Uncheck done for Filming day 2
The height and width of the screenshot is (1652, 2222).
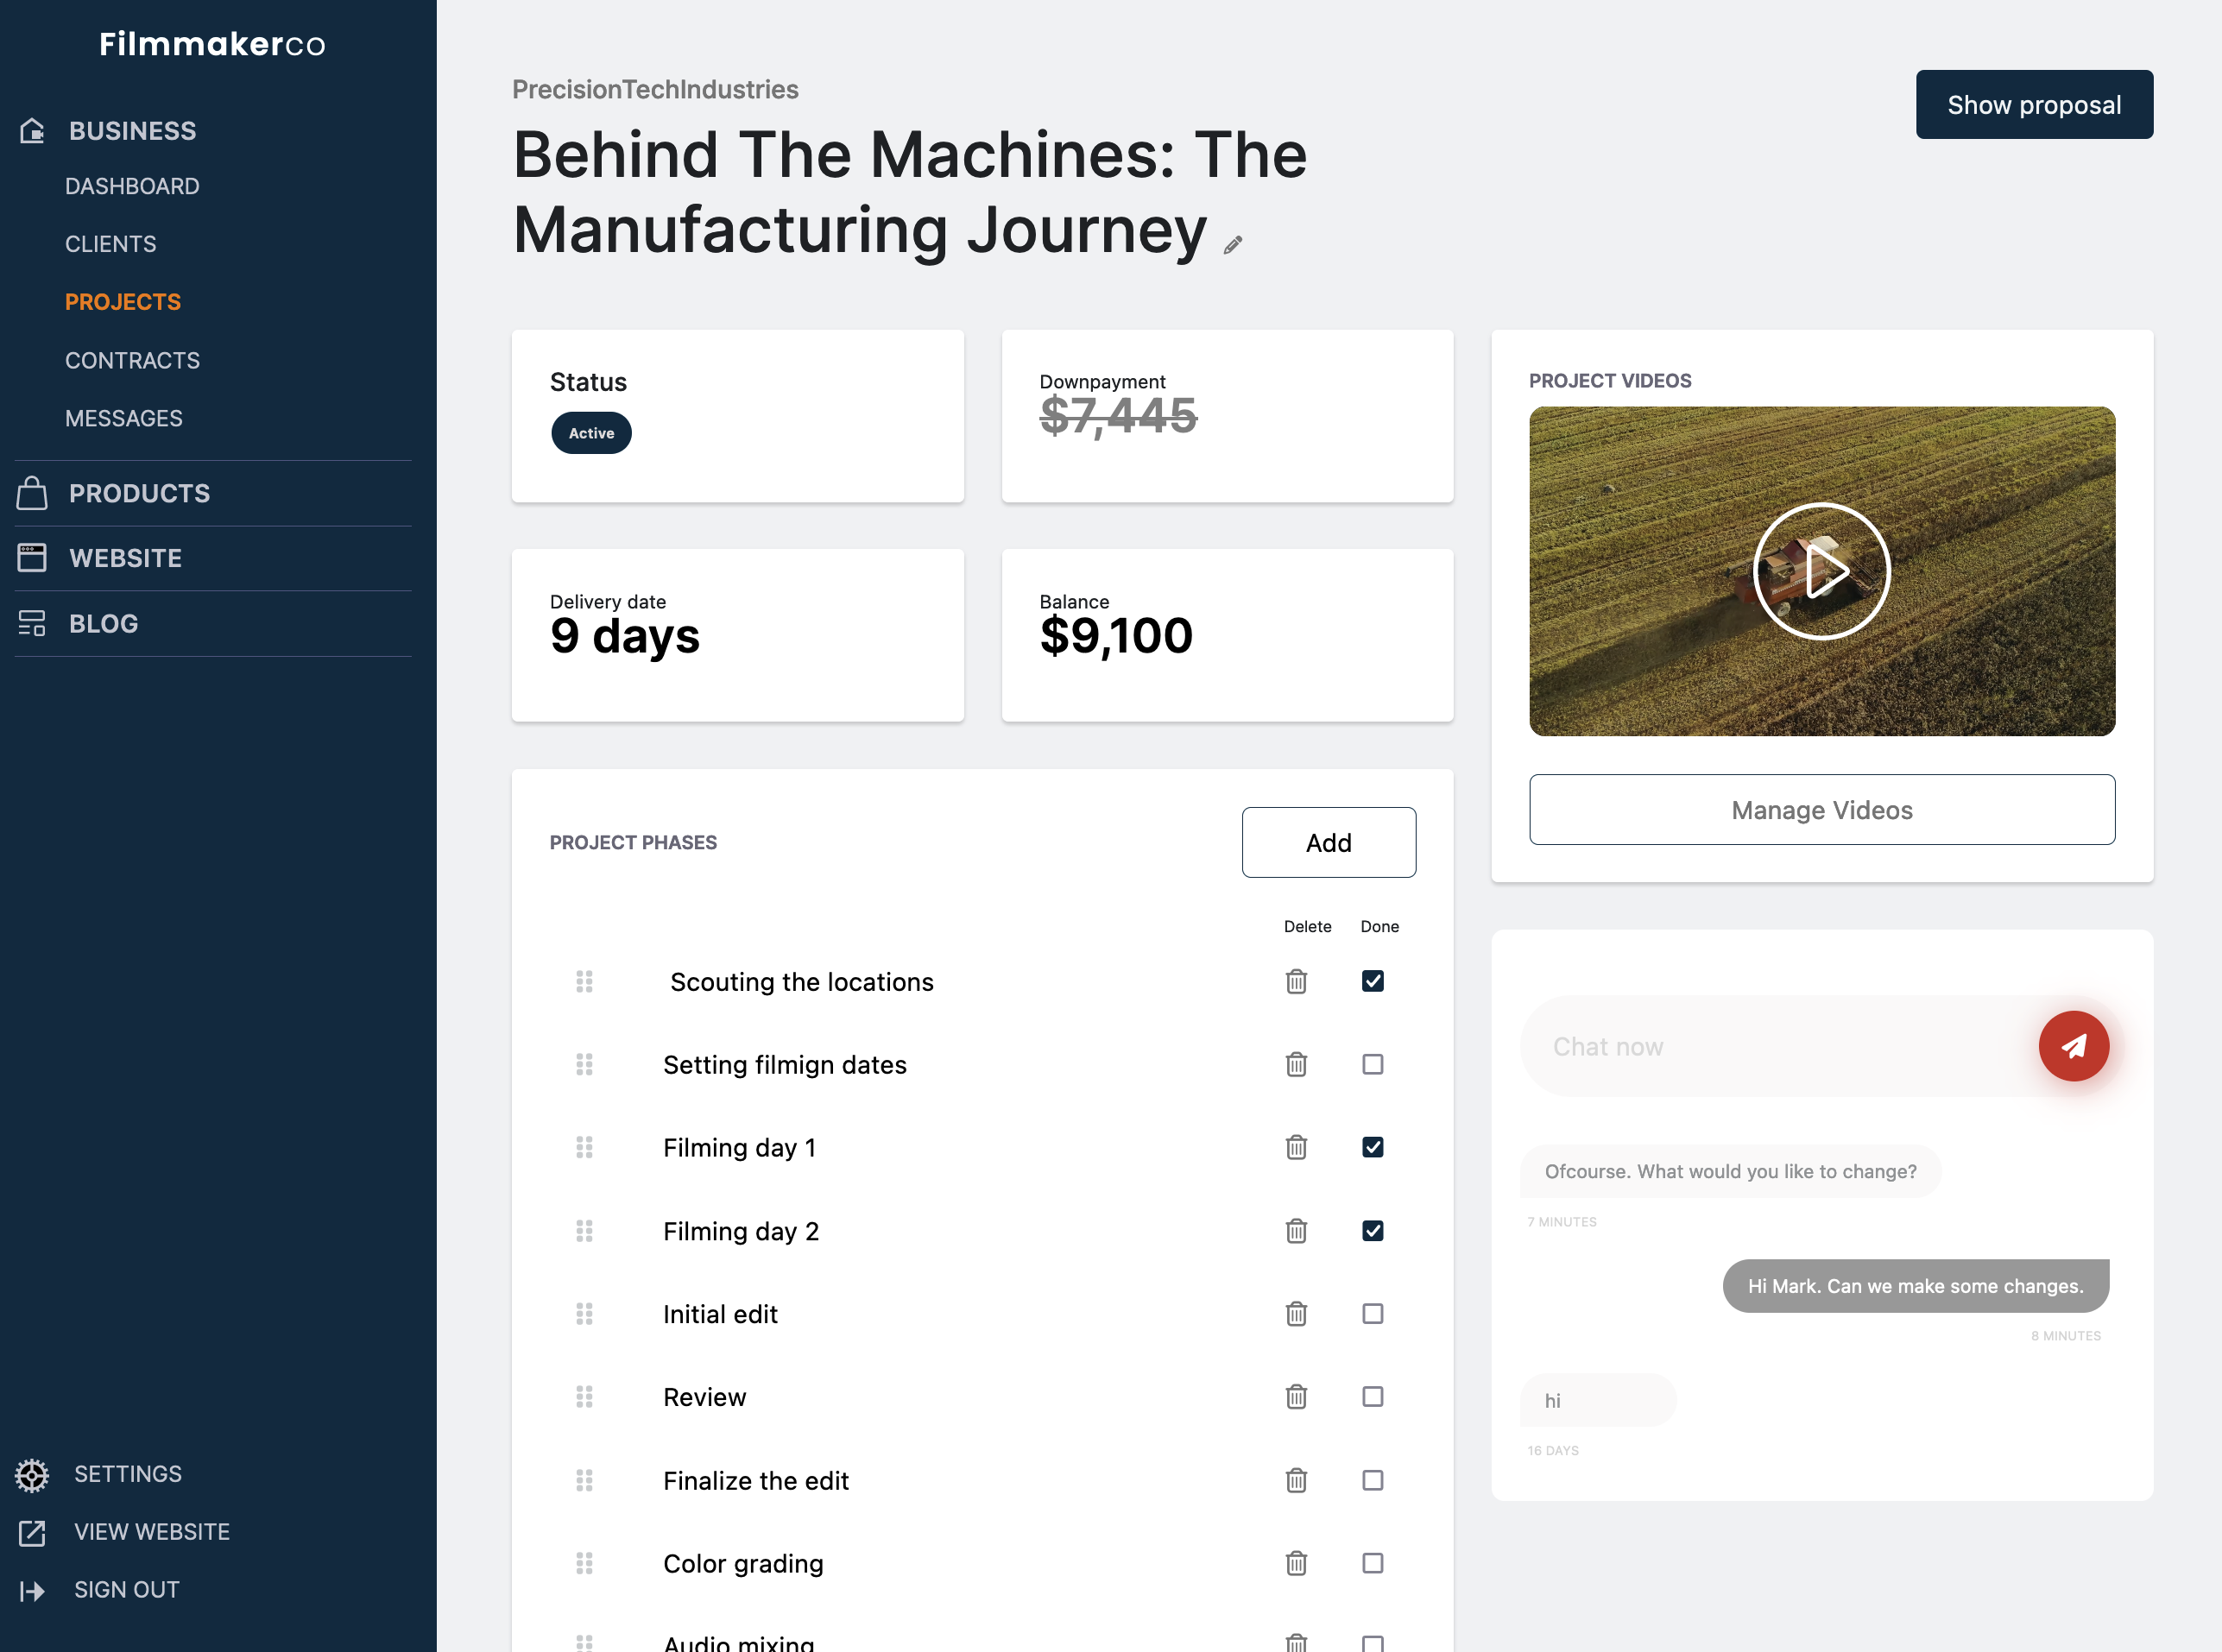tap(1372, 1230)
